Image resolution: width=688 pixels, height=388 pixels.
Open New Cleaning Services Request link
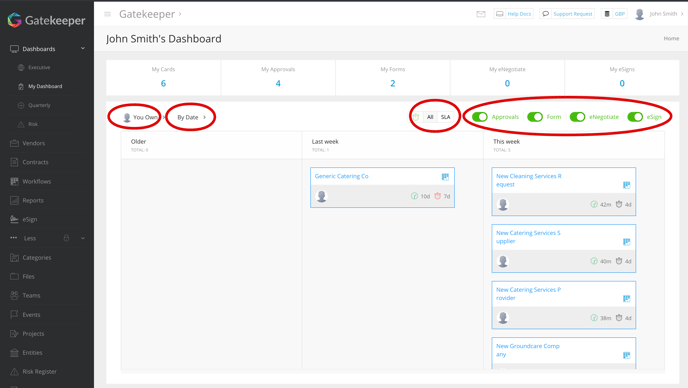point(529,180)
